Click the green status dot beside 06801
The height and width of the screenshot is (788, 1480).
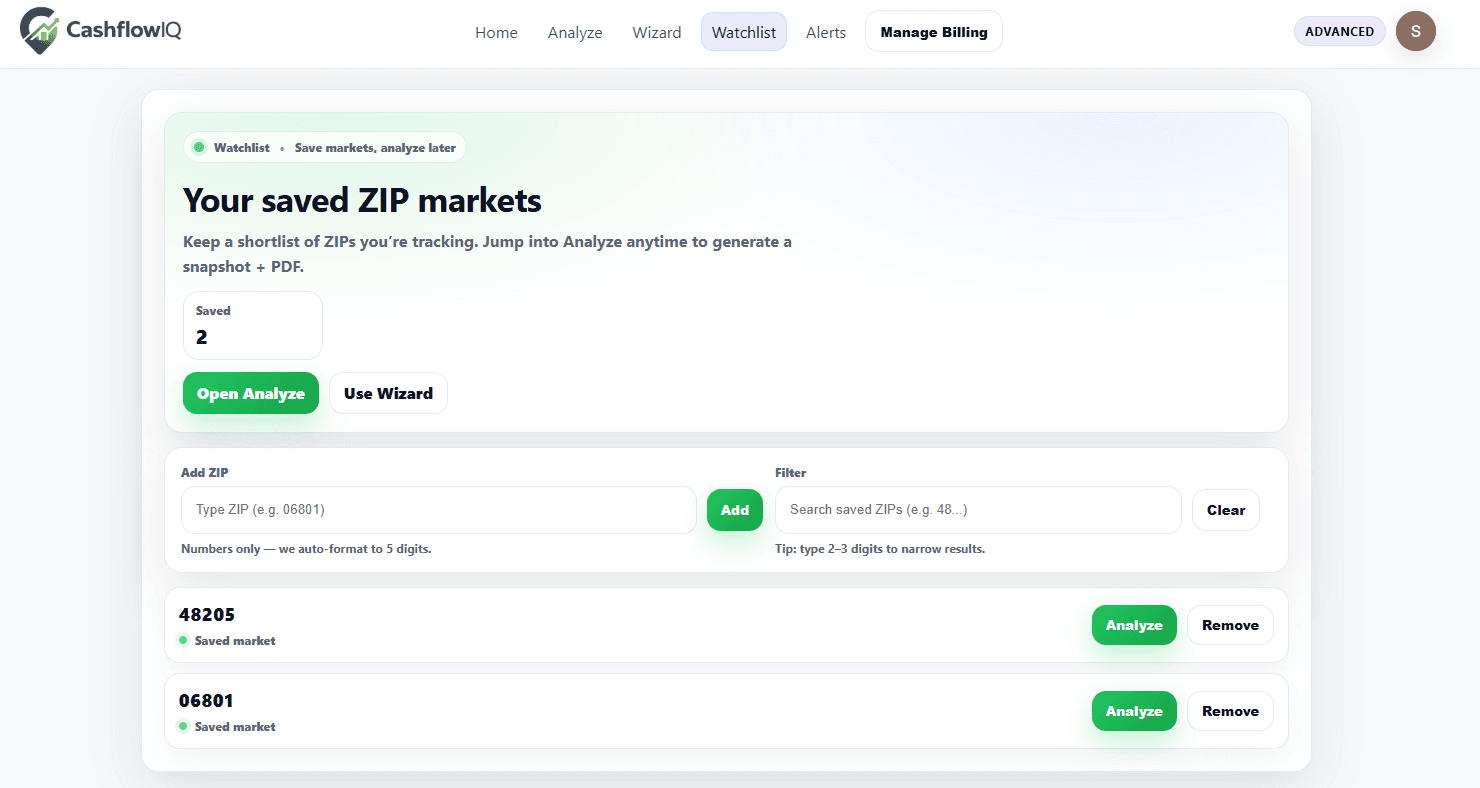[183, 726]
